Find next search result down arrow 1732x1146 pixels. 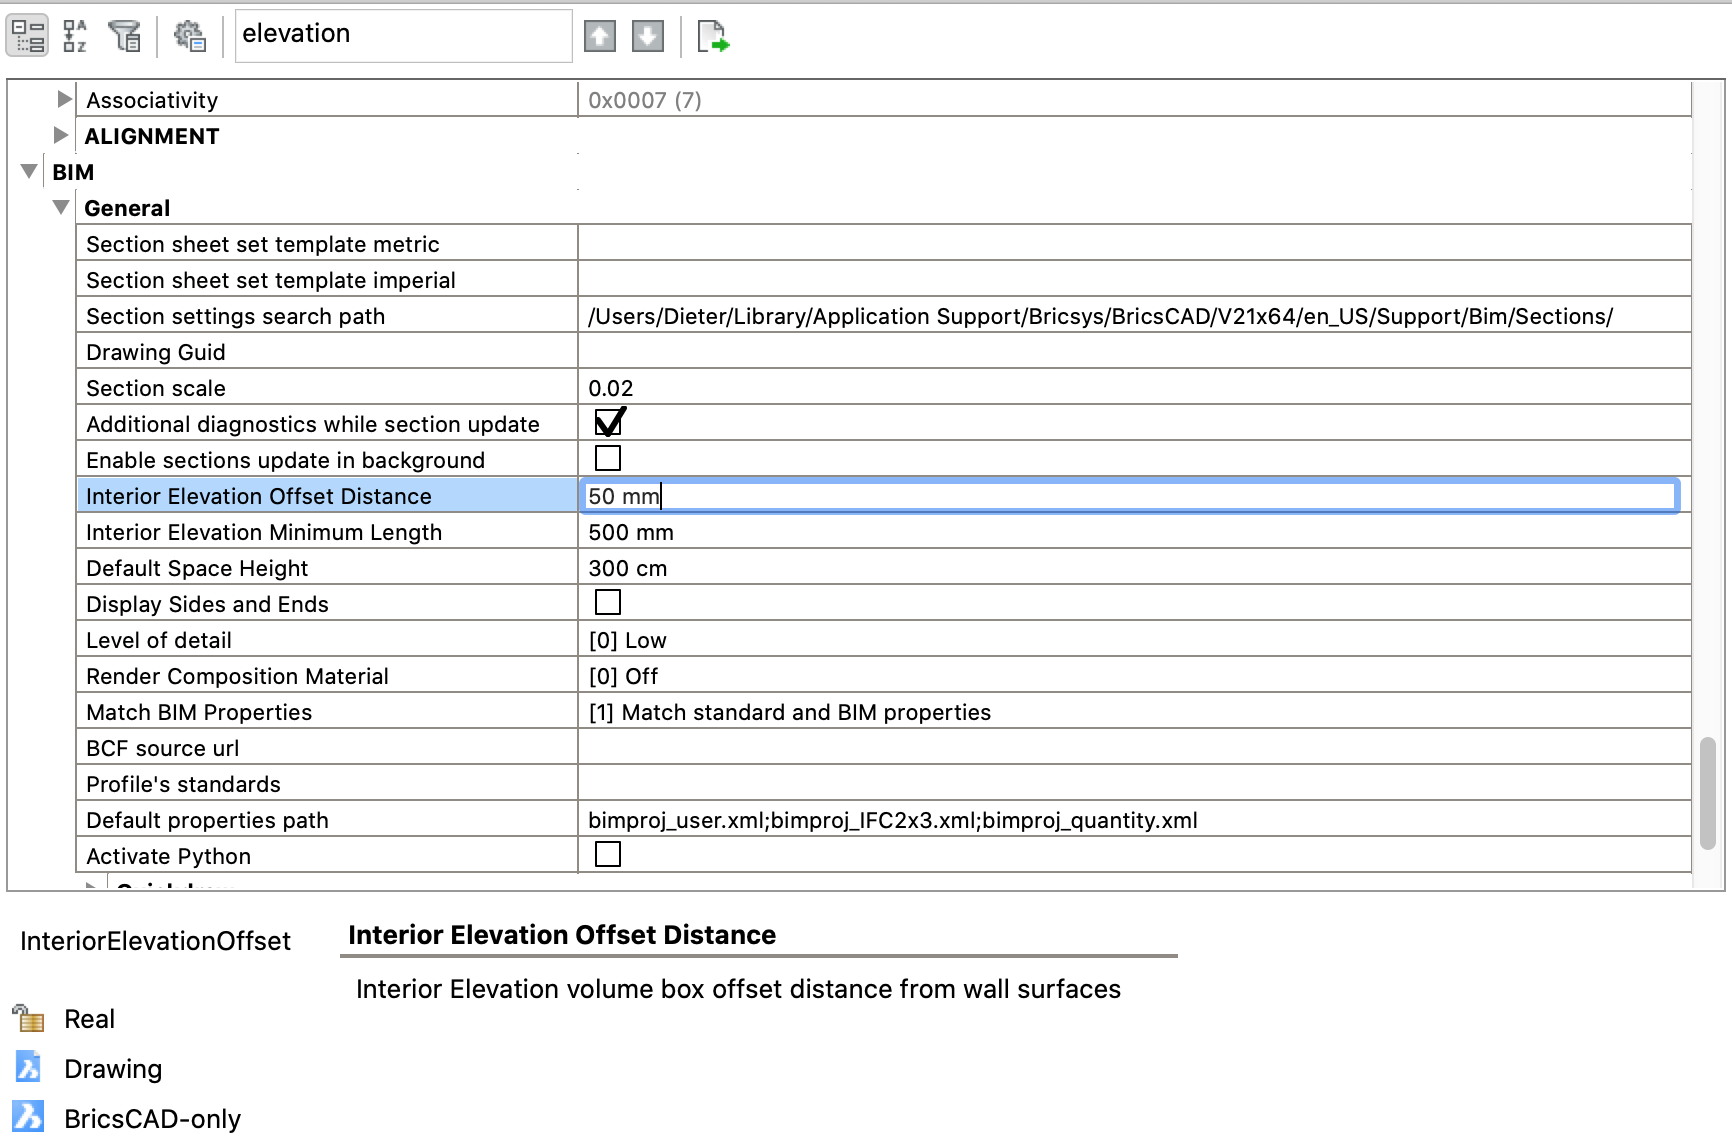[x=648, y=37]
